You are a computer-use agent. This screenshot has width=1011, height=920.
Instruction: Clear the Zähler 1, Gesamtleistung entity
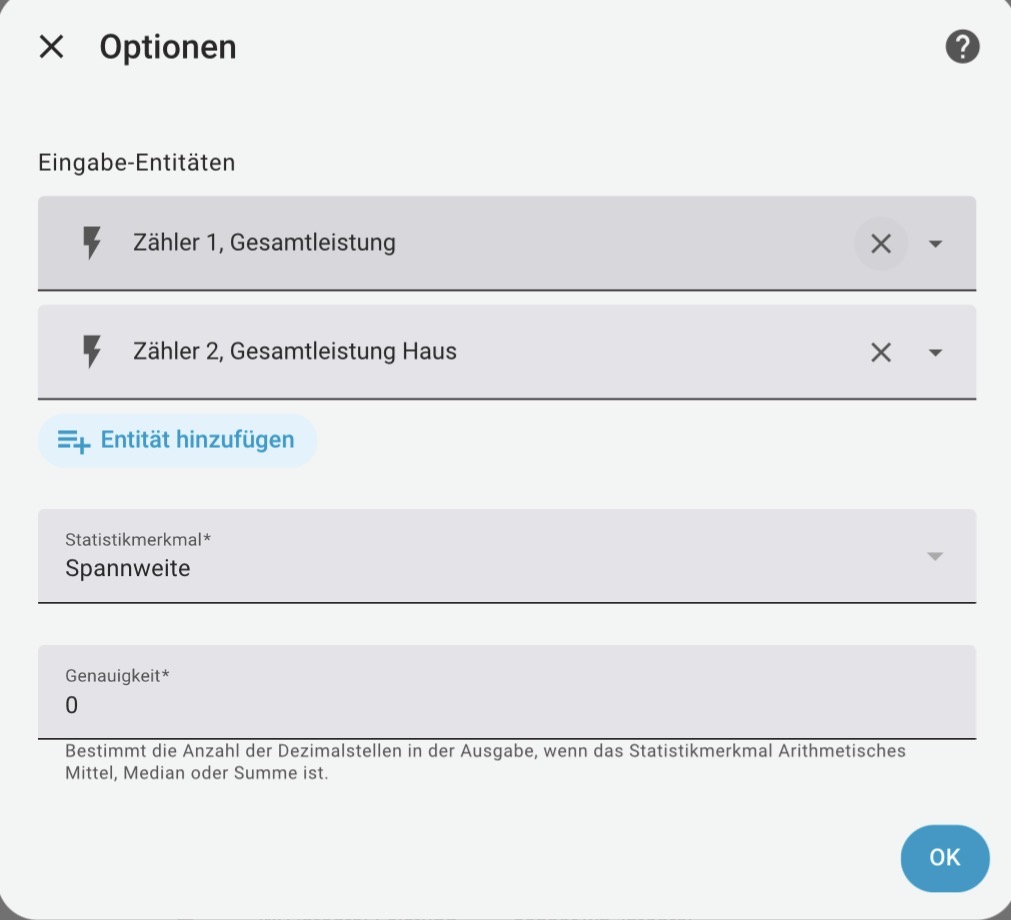tap(881, 244)
